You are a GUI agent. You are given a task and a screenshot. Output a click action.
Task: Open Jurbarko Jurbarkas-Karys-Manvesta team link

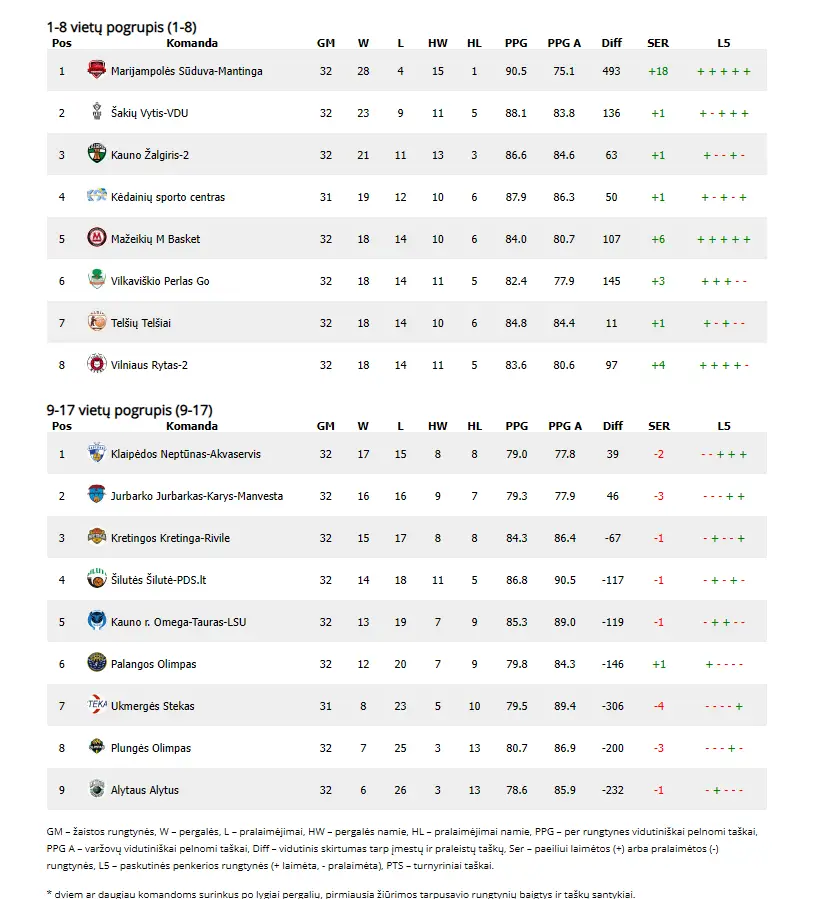click(197, 496)
